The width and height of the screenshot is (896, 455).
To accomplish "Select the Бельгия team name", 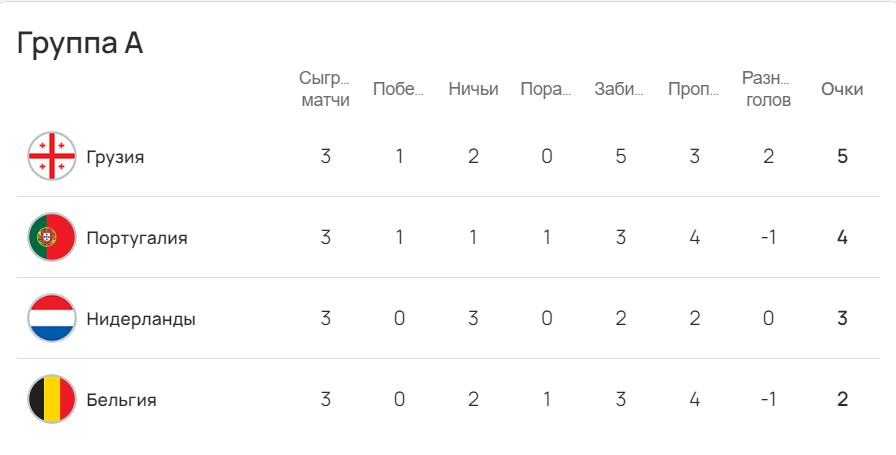I will point(121,400).
